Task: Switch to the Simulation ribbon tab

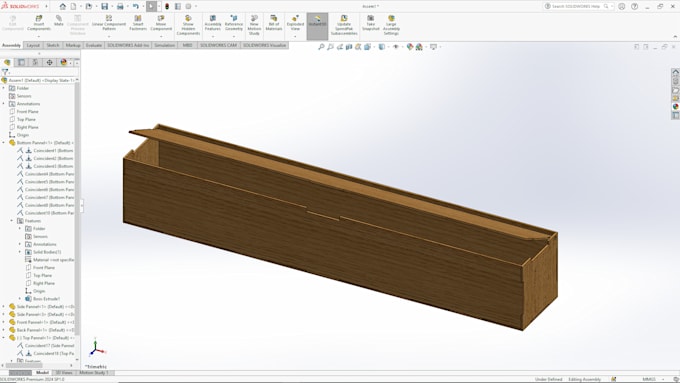Action: point(164,45)
